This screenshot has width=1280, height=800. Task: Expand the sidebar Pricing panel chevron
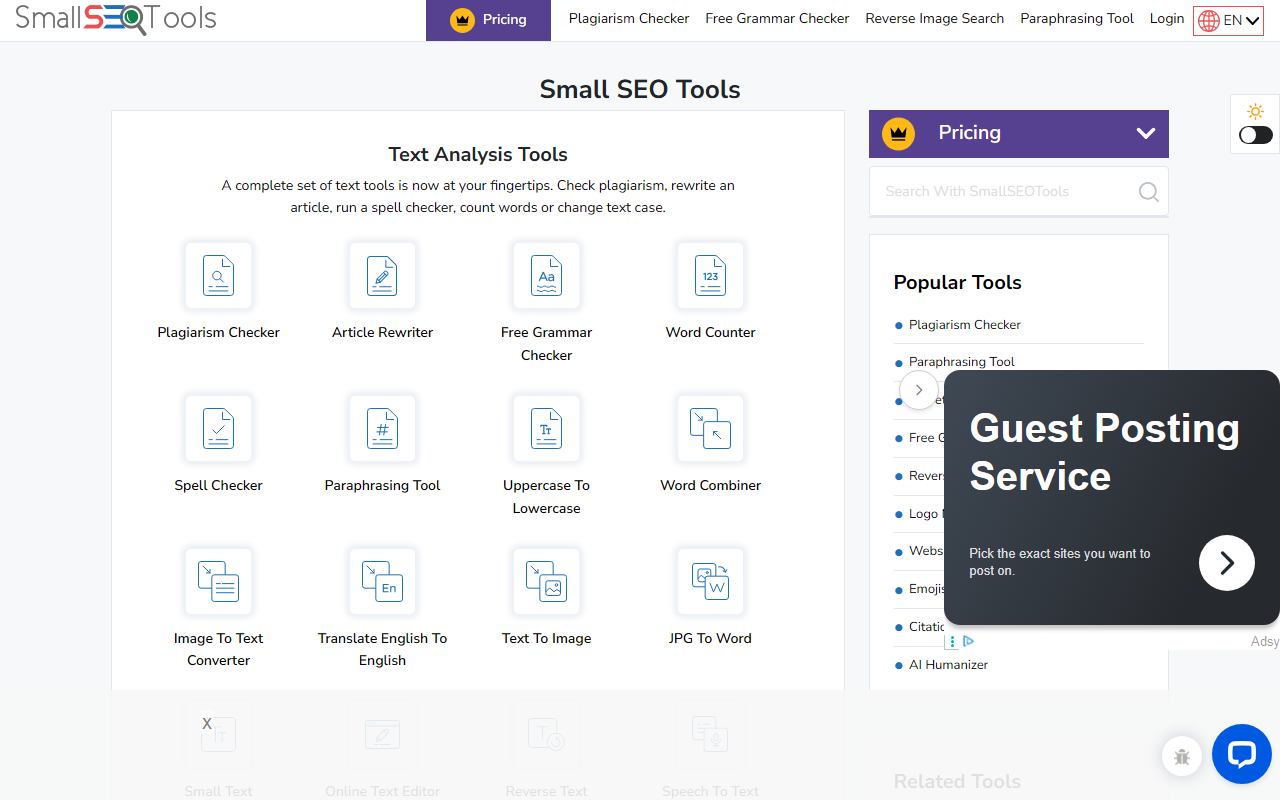[x=1146, y=133]
